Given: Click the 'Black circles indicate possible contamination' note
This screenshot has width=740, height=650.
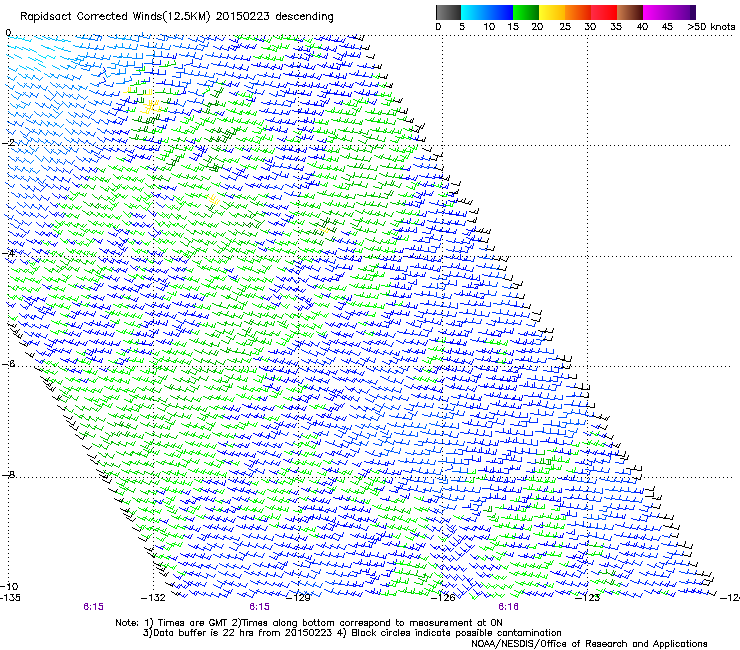Looking at the screenshot, I should point(456,633).
